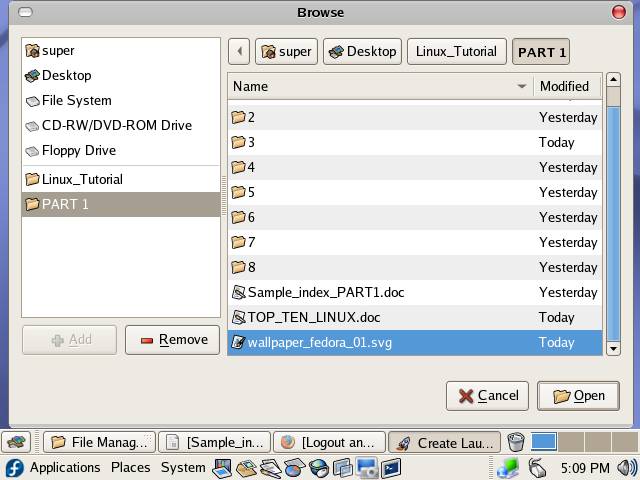Screen dimensions: 640x480
Task: Click the Open button
Action: [x=577, y=396]
